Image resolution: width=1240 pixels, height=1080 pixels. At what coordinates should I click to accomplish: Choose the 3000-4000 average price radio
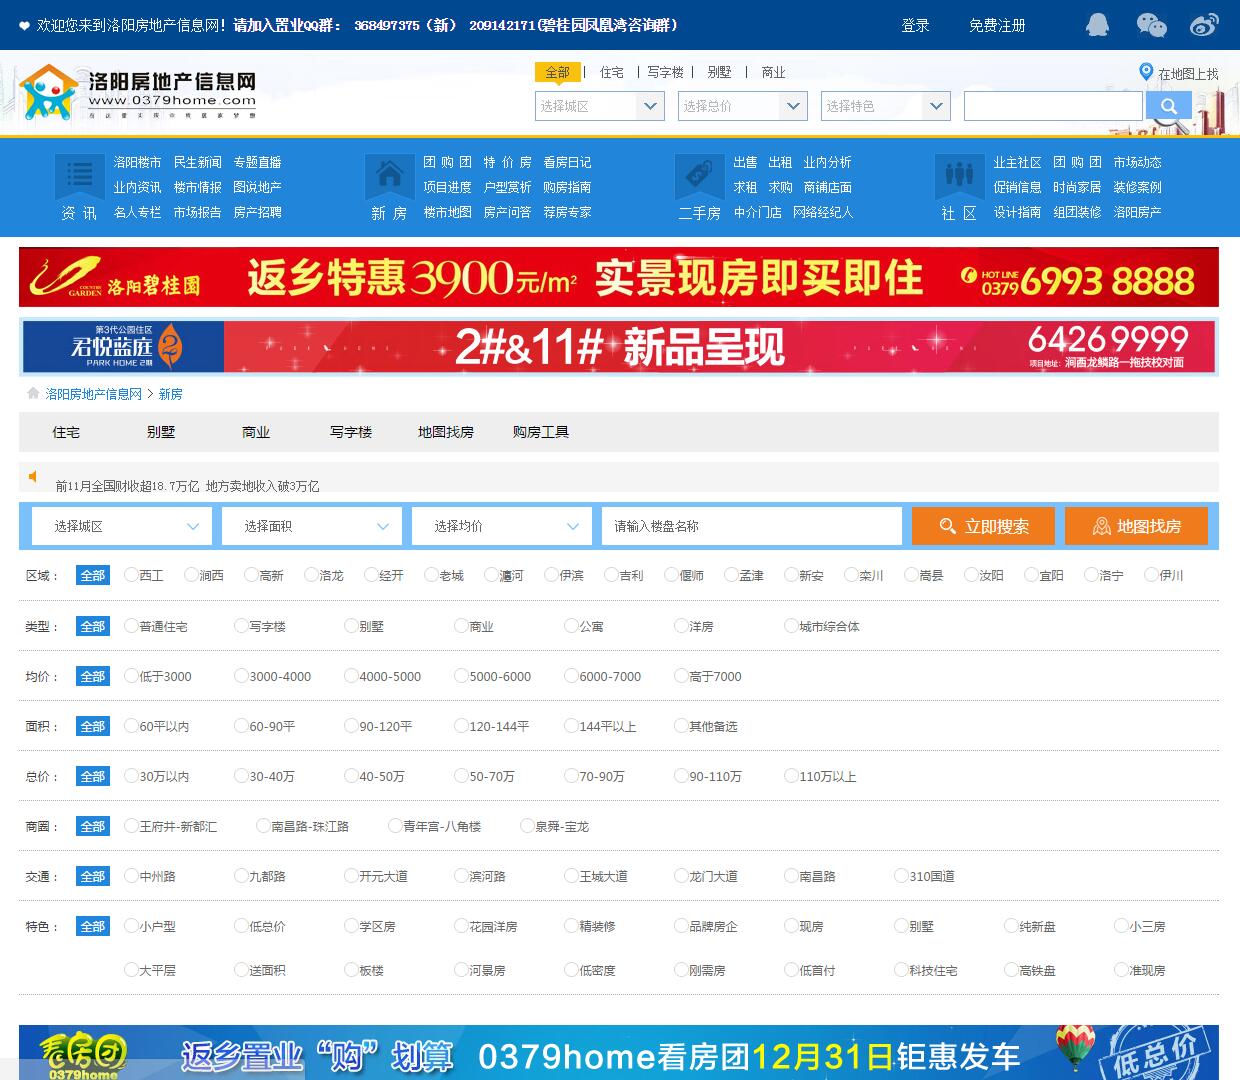[x=241, y=676]
